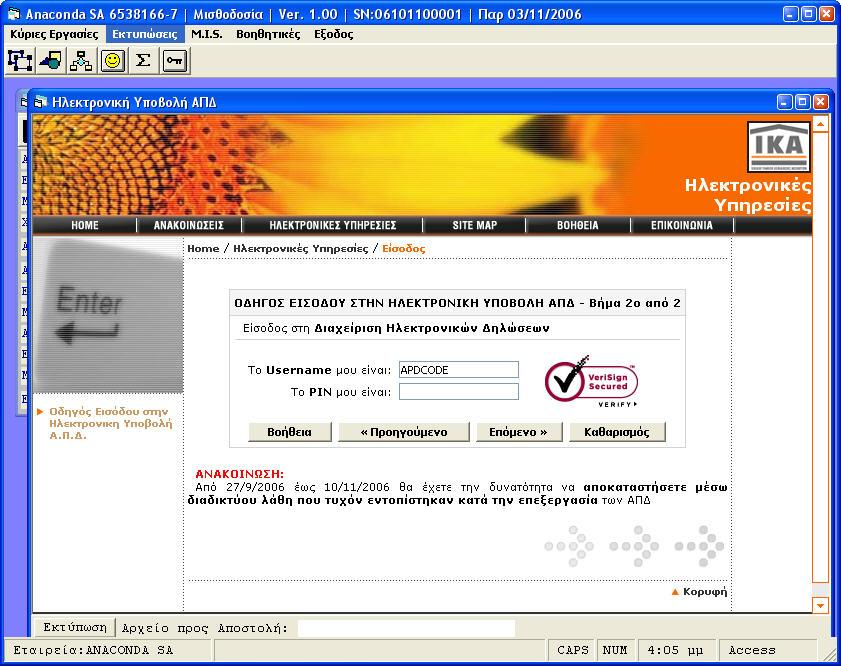The height and width of the screenshot is (666, 841).
Task: Click the Είσοδος breadcrumb link
Action: (403, 248)
